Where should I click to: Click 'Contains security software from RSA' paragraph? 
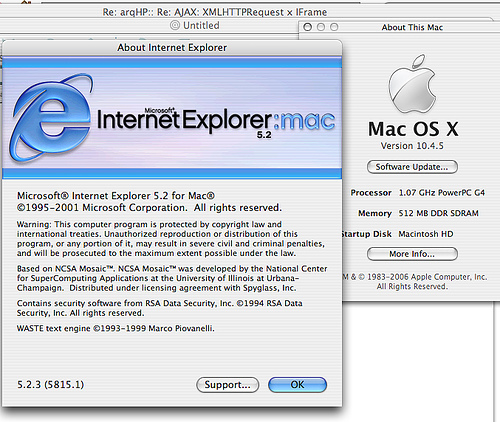(160, 308)
